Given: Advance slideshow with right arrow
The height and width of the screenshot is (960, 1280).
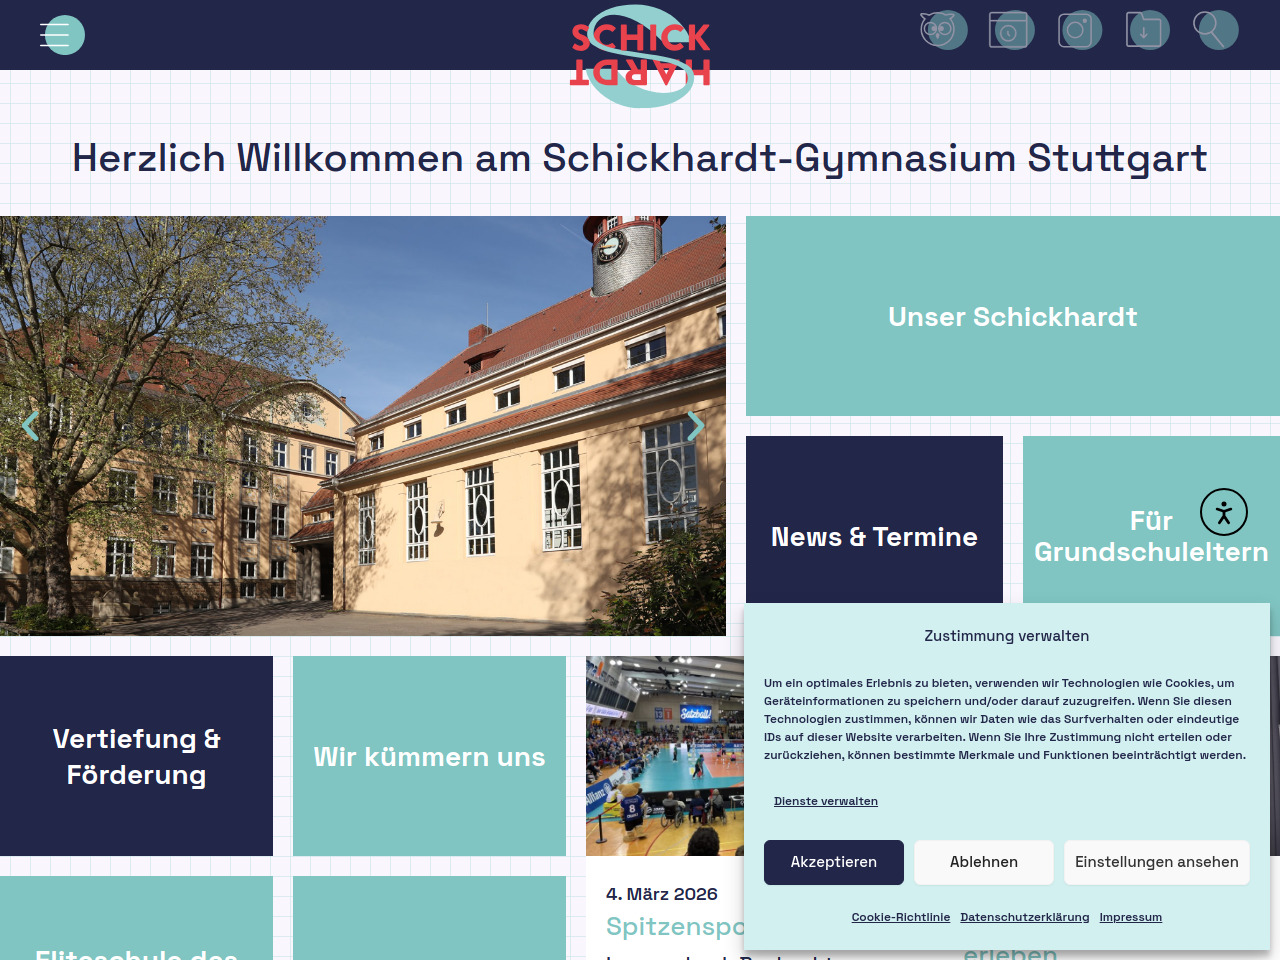Looking at the screenshot, I should pos(696,426).
